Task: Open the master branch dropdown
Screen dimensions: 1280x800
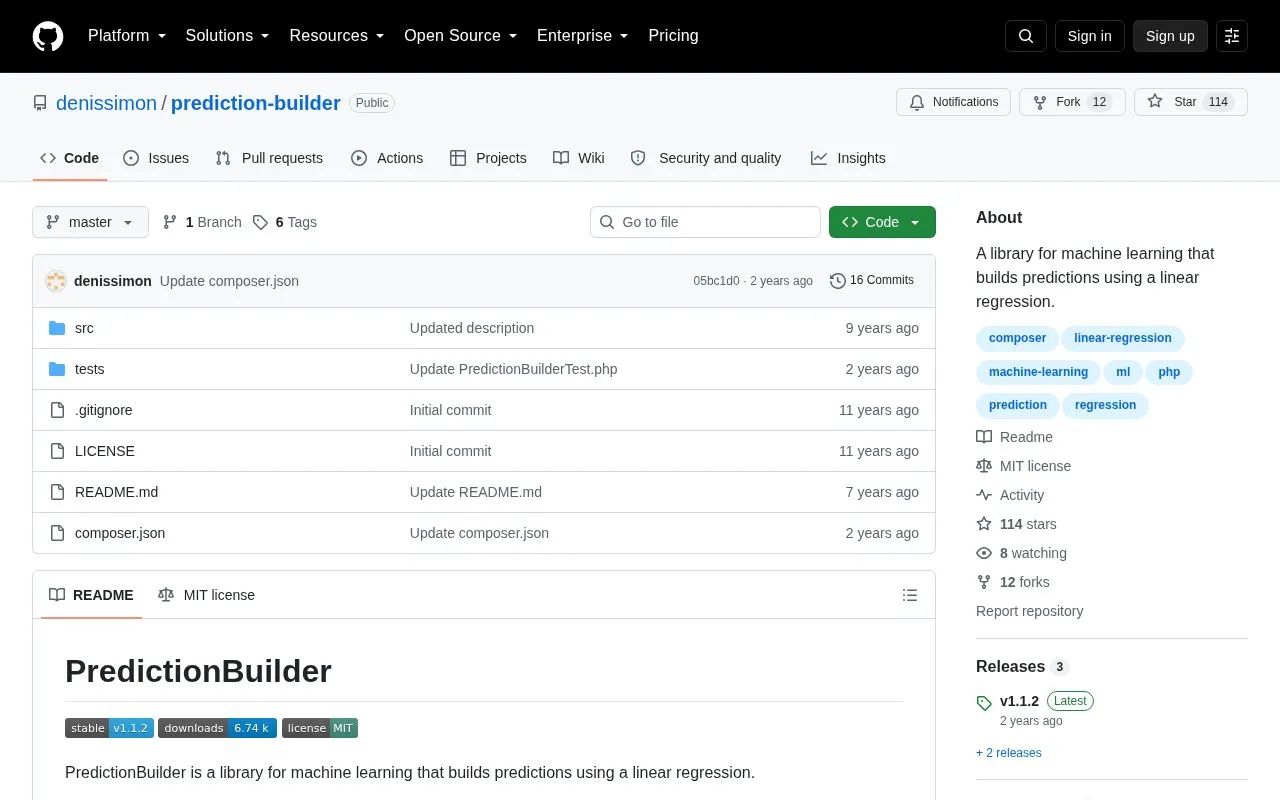Action: tap(90, 222)
